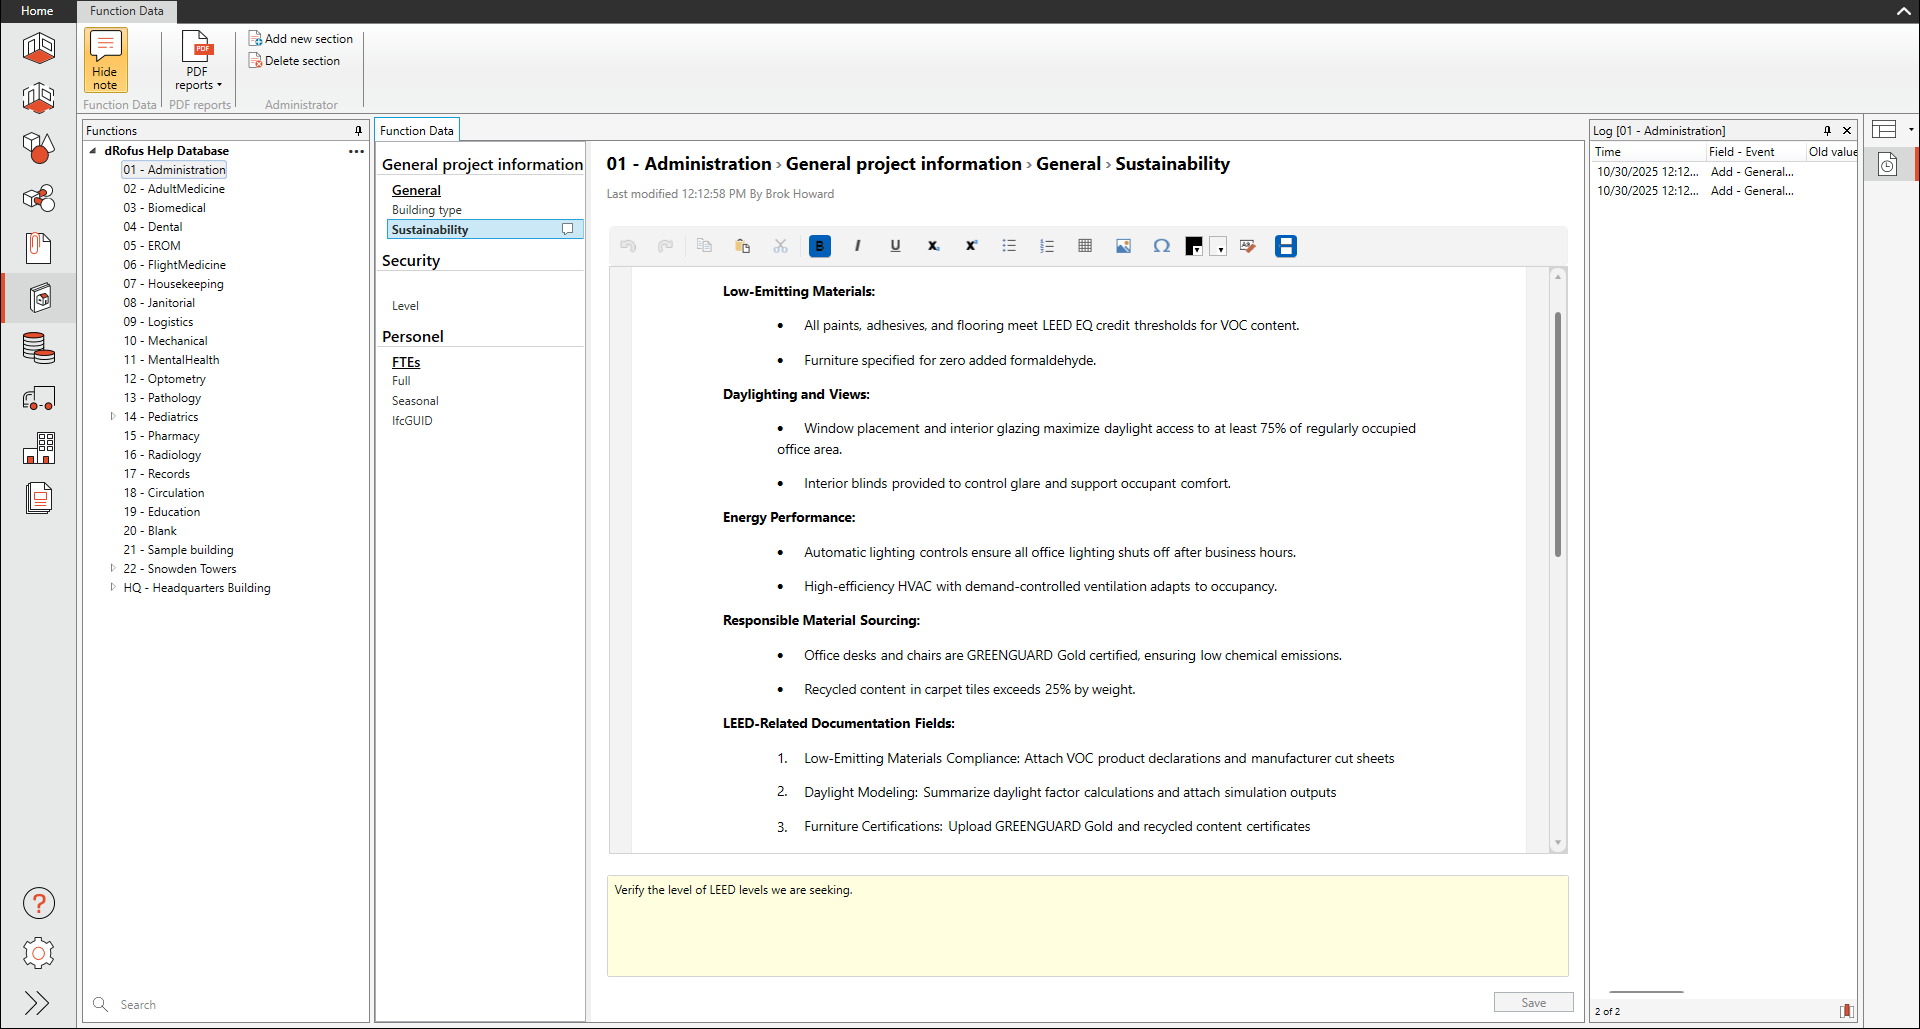
Task: Toggle italic text formatting
Action: click(x=857, y=246)
